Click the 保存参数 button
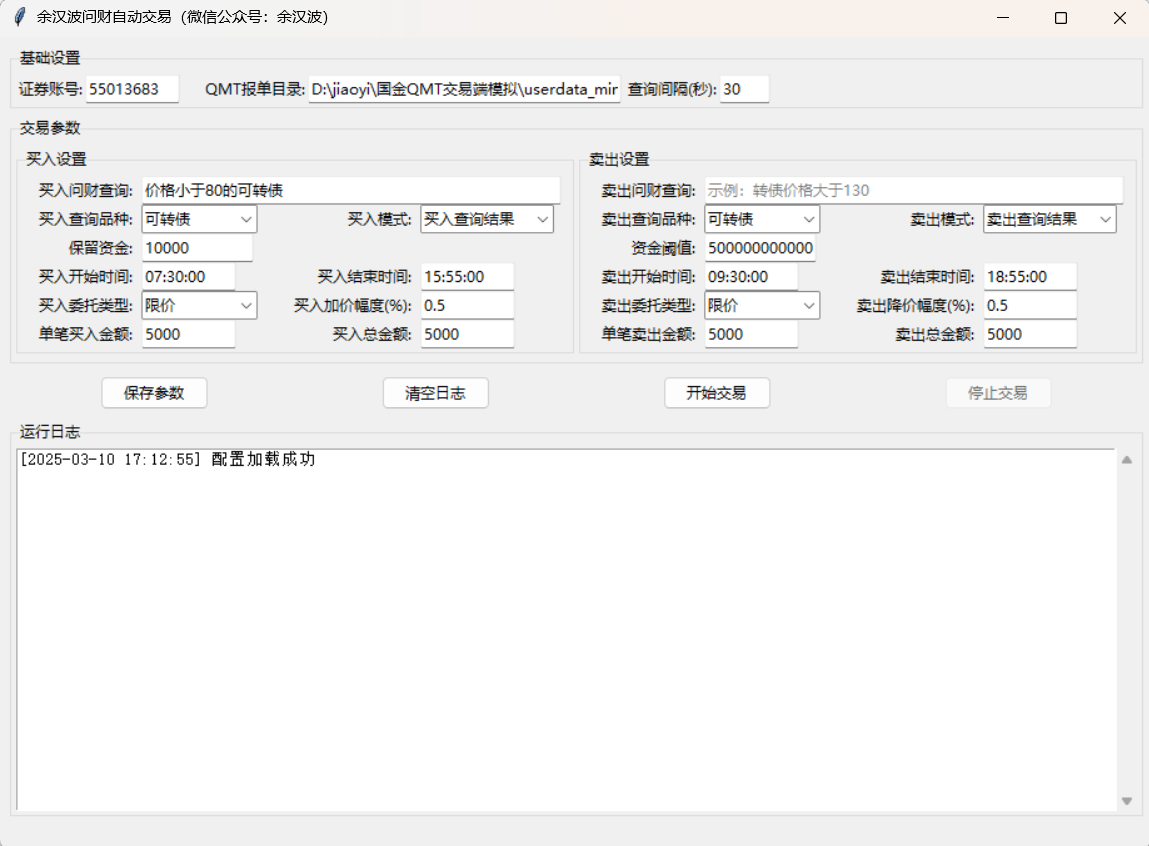 pyautogui.click(x=154, y=393)
